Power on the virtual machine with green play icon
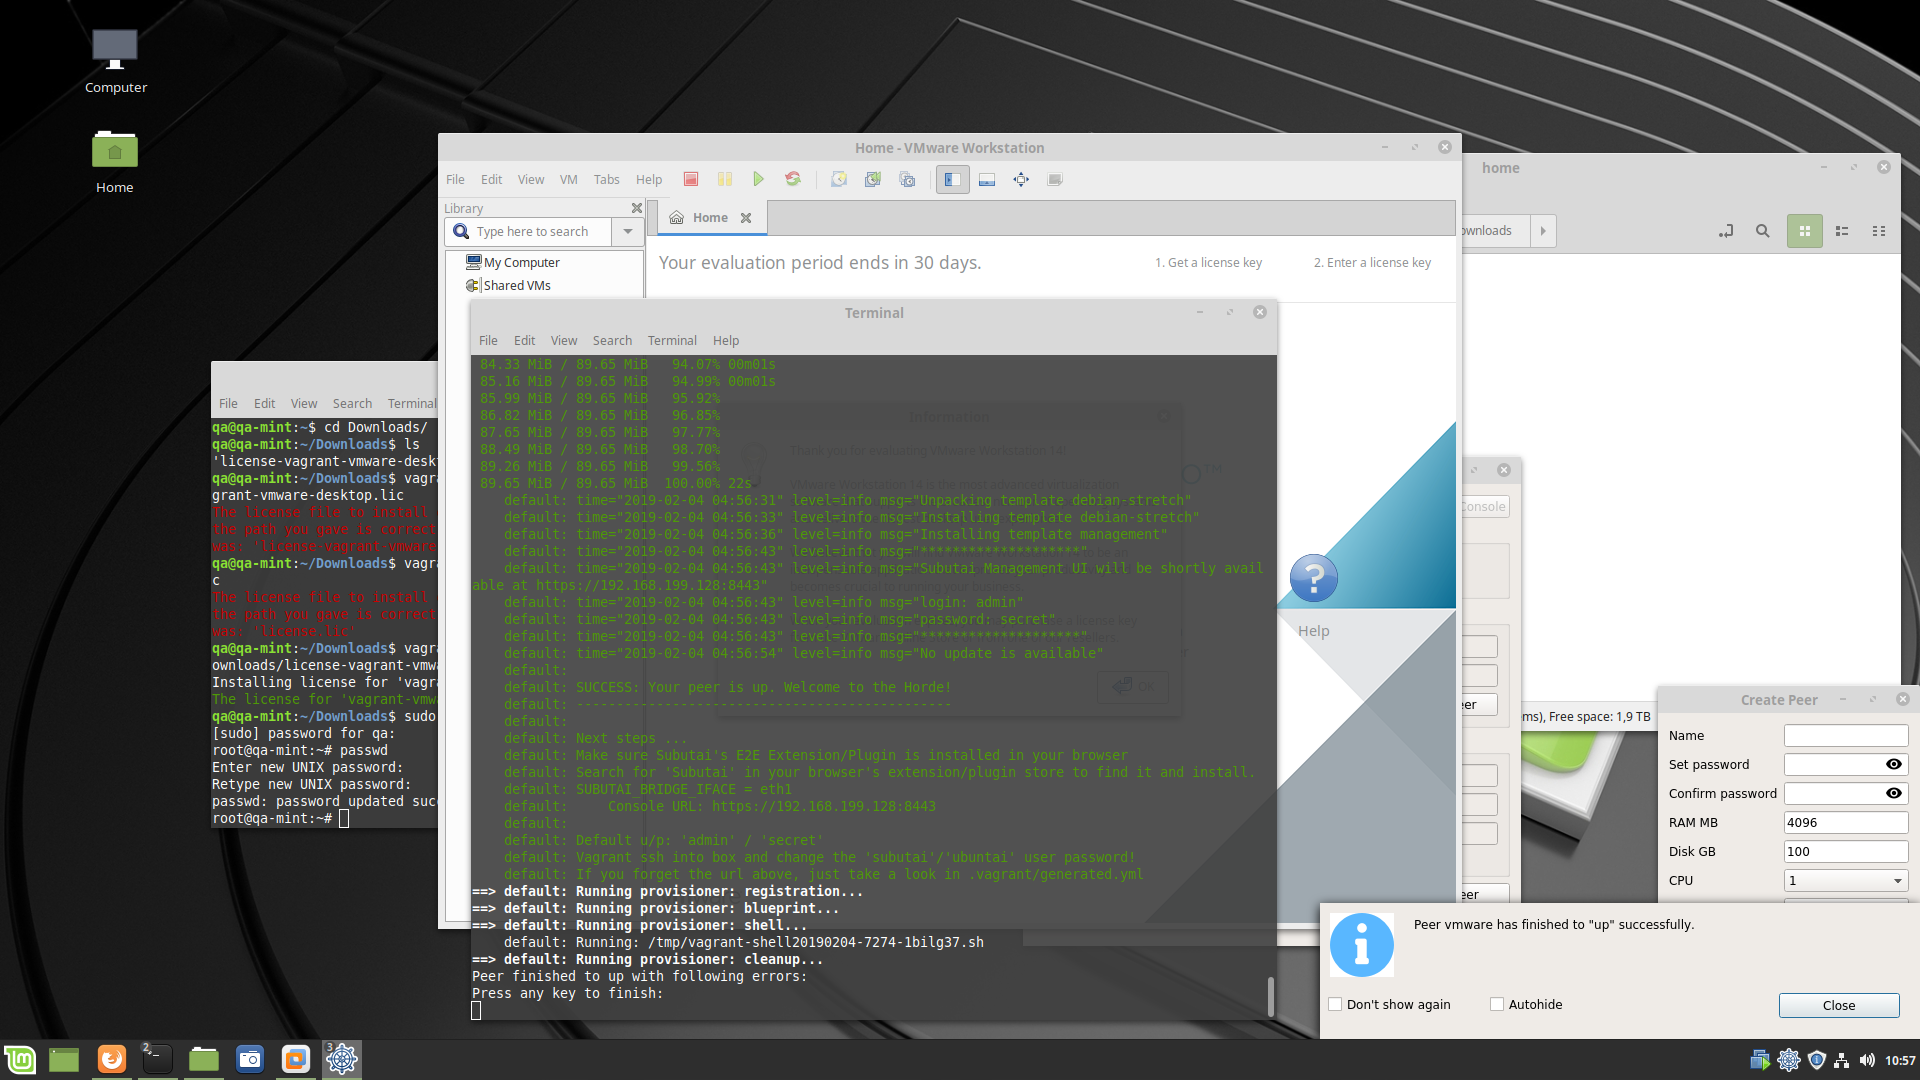This screenshot has width=1920, height=1080. [758, 179]
